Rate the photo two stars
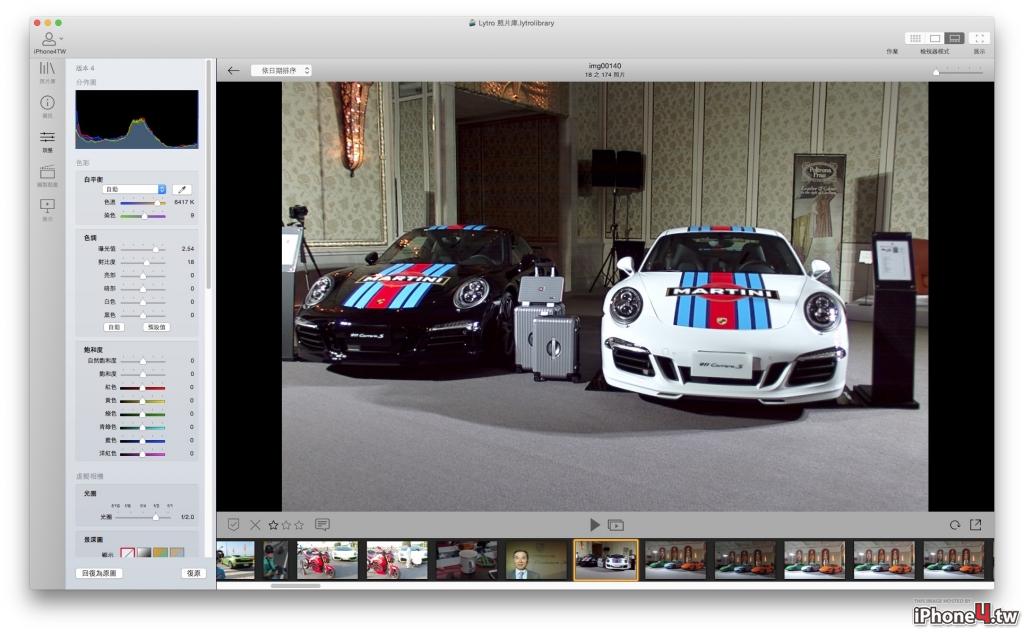Viewport: 1024px width, 632px height. [286, 525]
